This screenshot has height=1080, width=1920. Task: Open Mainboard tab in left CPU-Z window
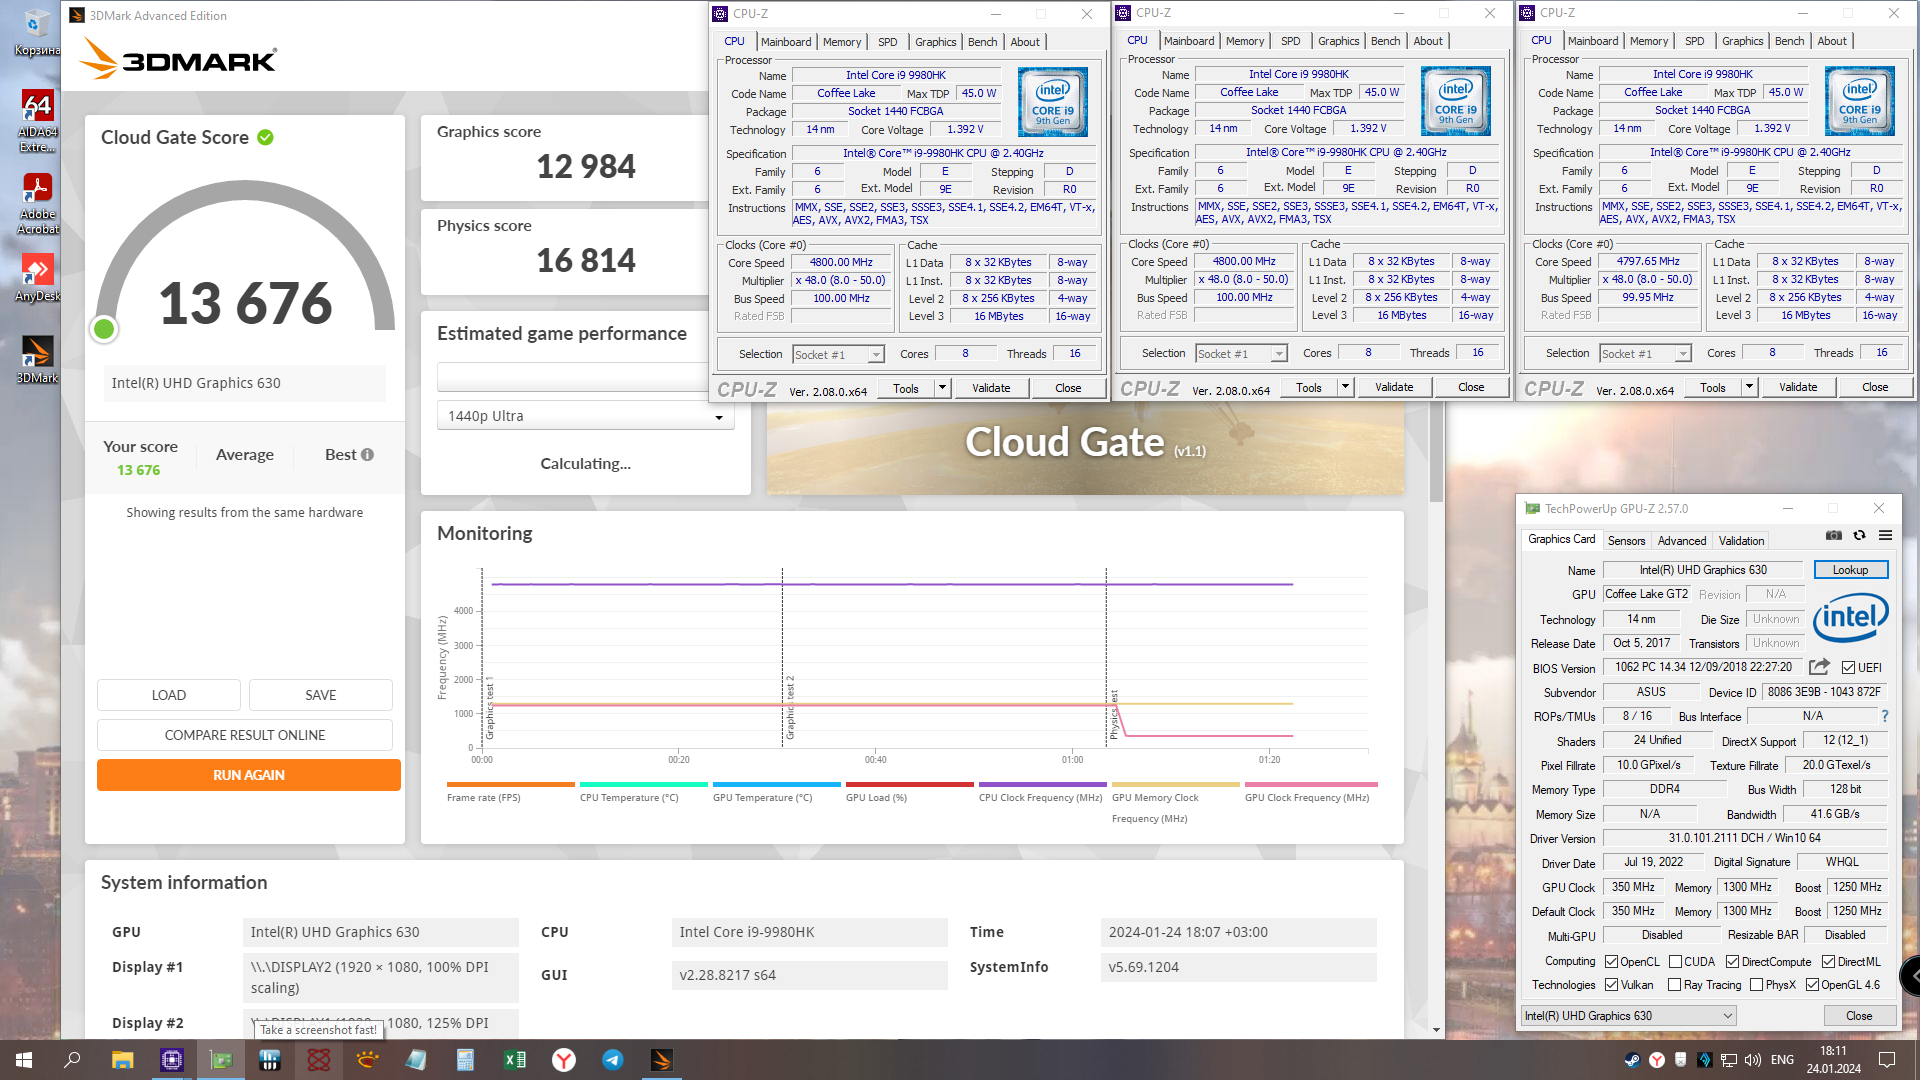pyautogui.click(x=786, y=42)
